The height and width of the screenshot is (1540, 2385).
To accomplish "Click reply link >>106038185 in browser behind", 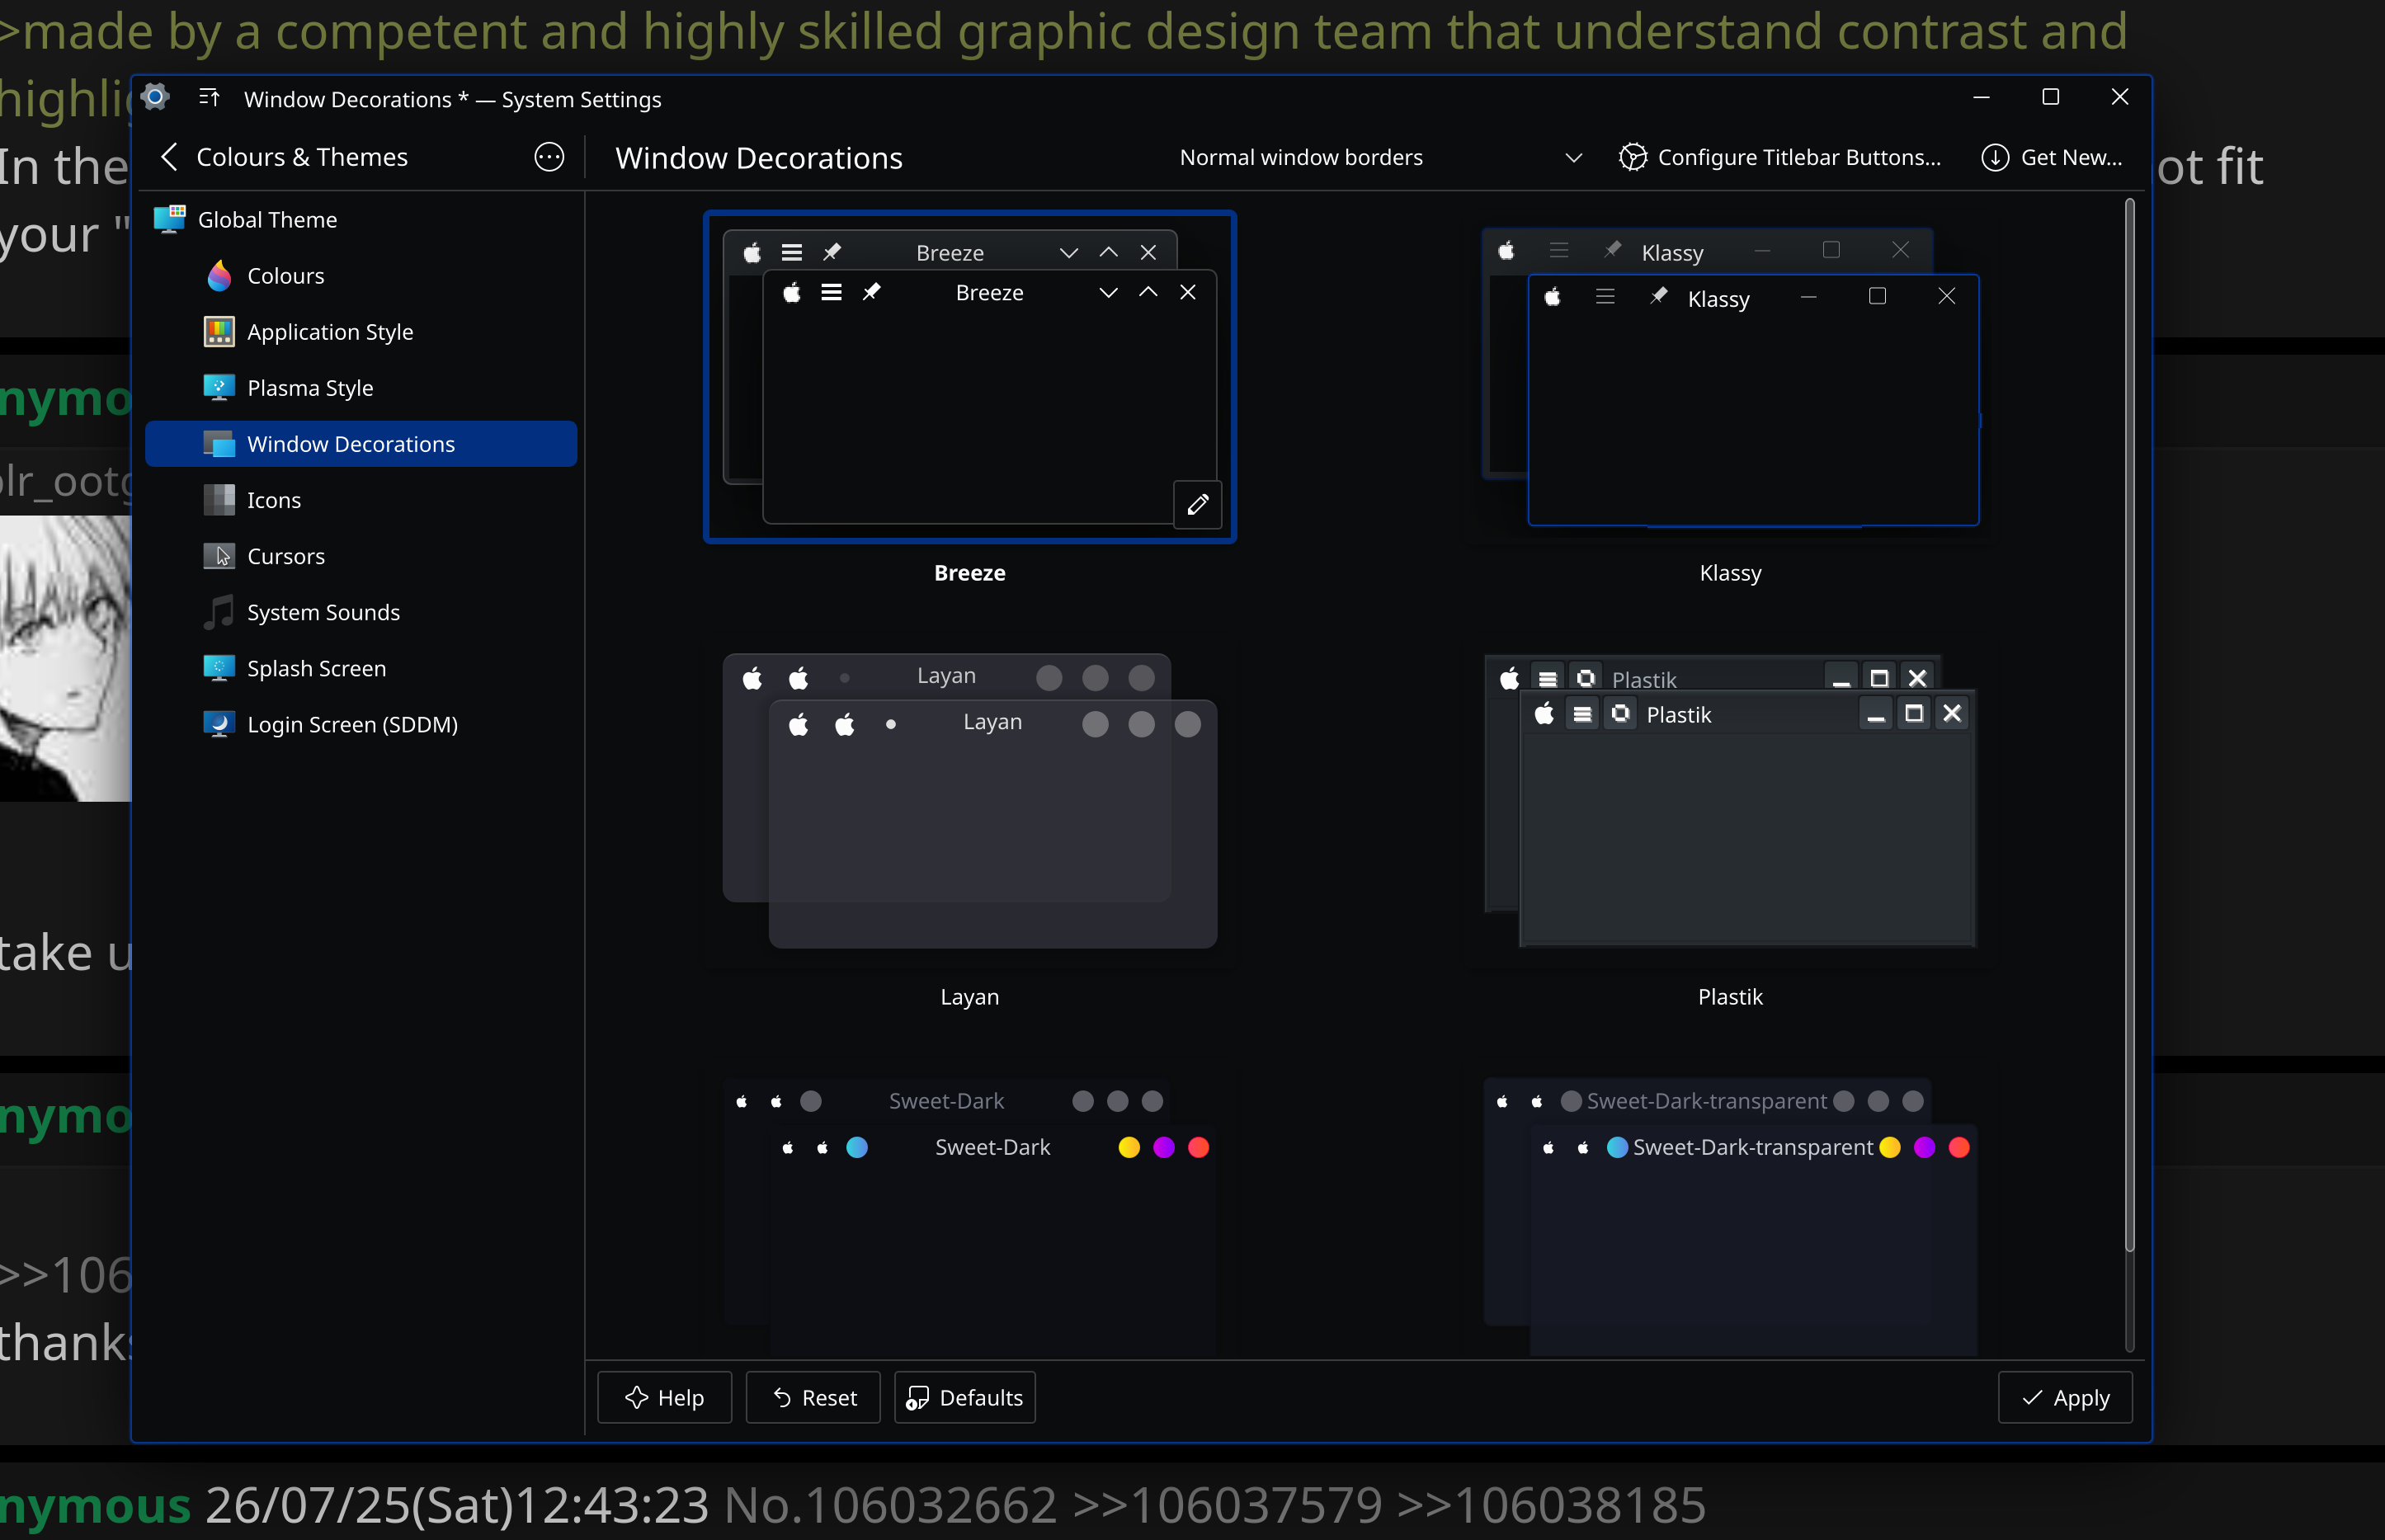I will coord(1551,1504).
